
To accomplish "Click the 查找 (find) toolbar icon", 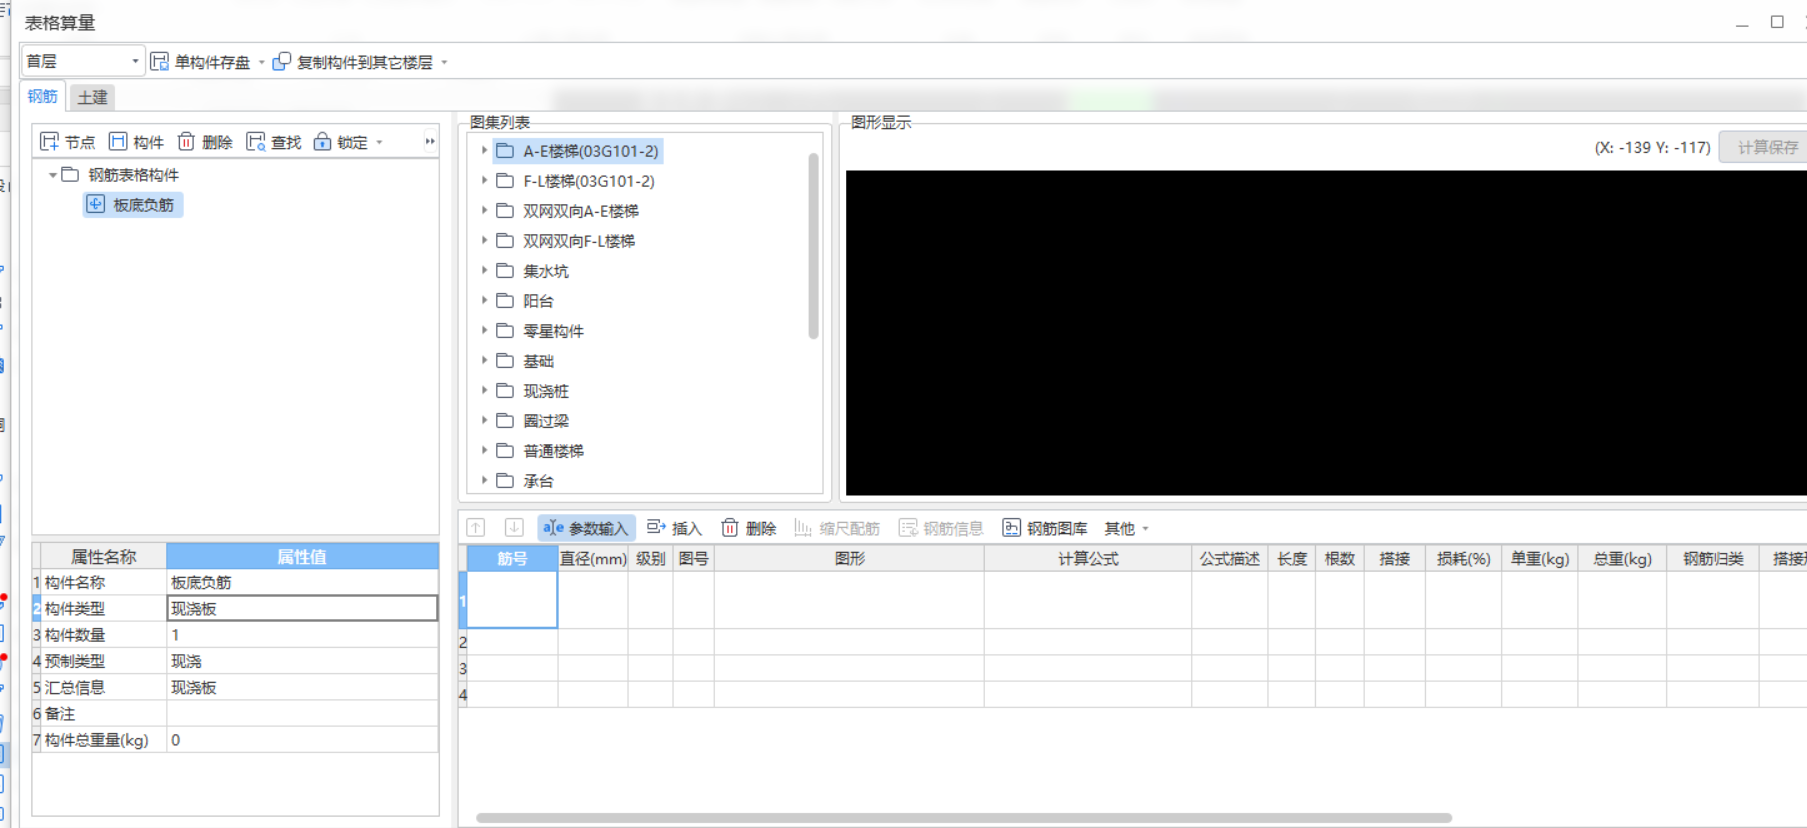I will [256, 142].
